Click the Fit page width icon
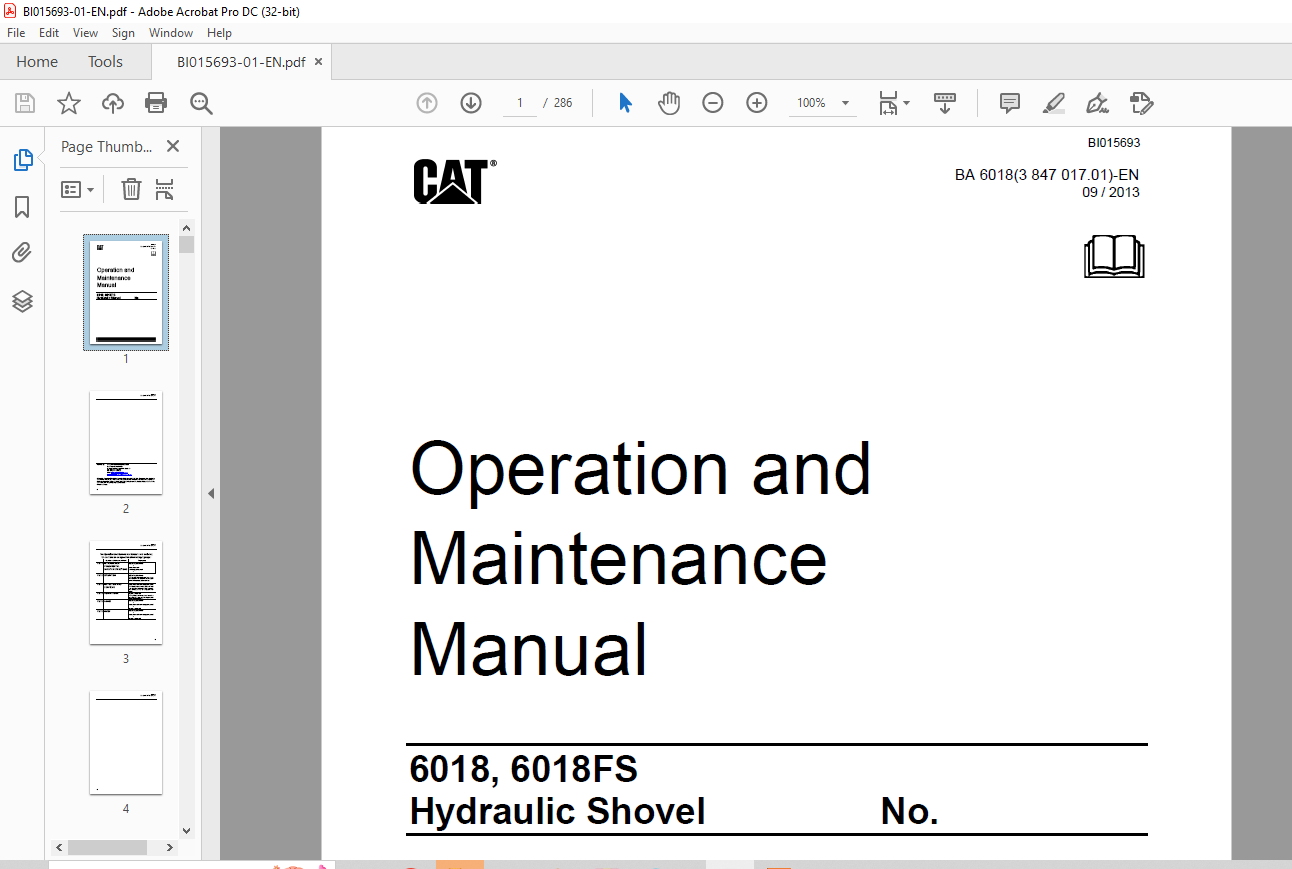1292x869 pixels. click(x=888, y=103)
